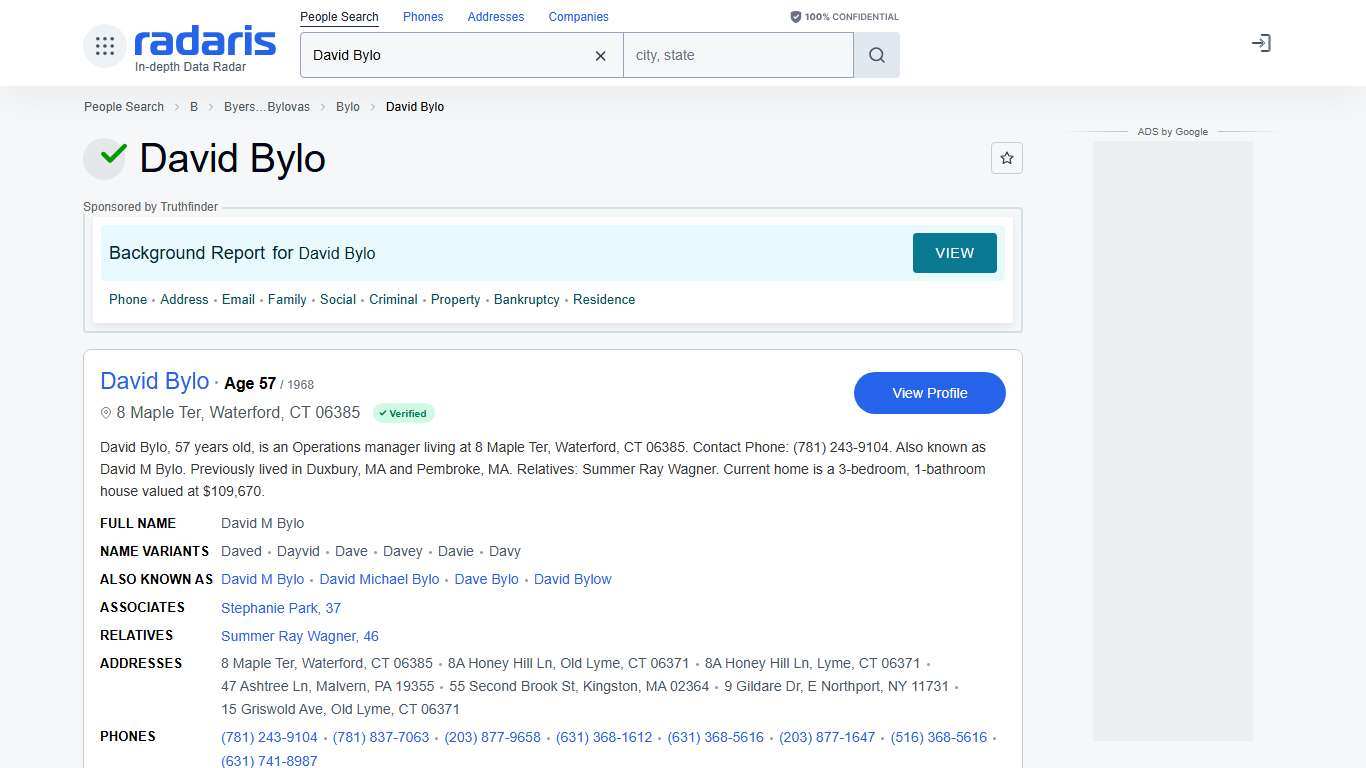1366x768 pixels.
Task: Click the city, state input field
Action: click(738, 56)
